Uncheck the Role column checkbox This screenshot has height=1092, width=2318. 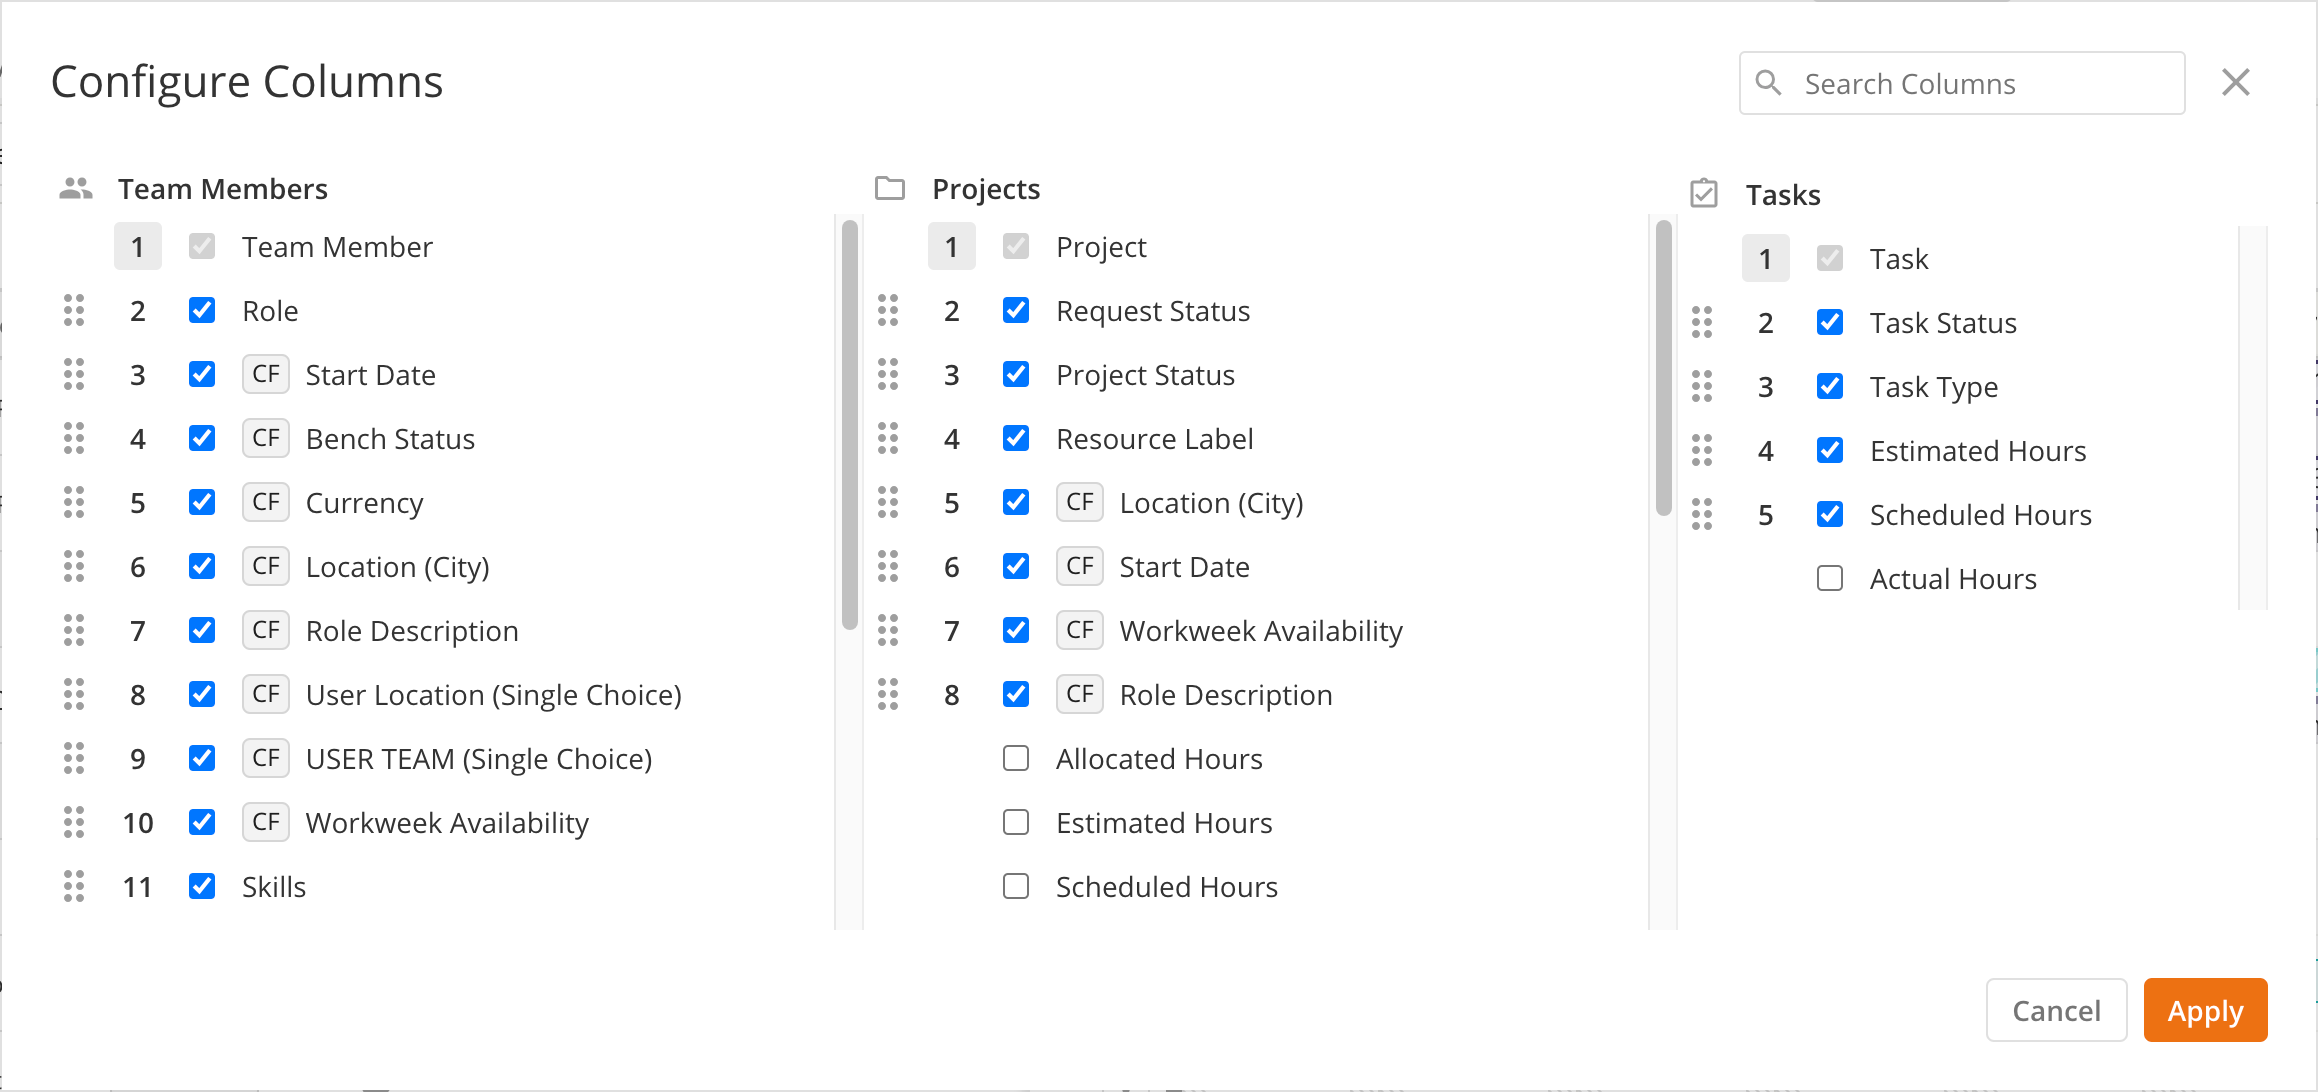click(202, 310)
